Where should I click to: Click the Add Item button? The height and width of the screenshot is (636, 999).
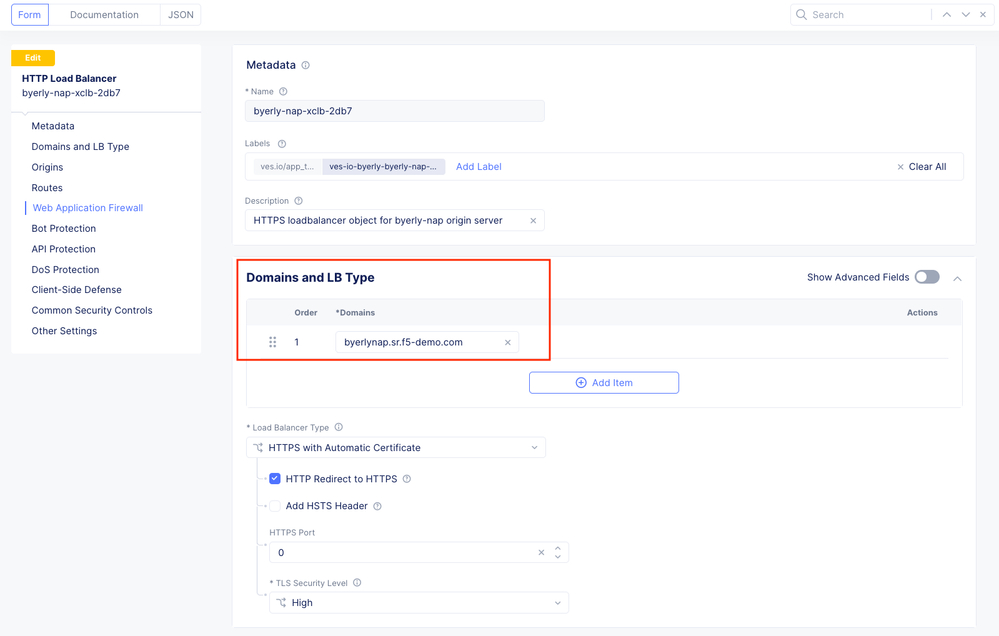[604, 383]
